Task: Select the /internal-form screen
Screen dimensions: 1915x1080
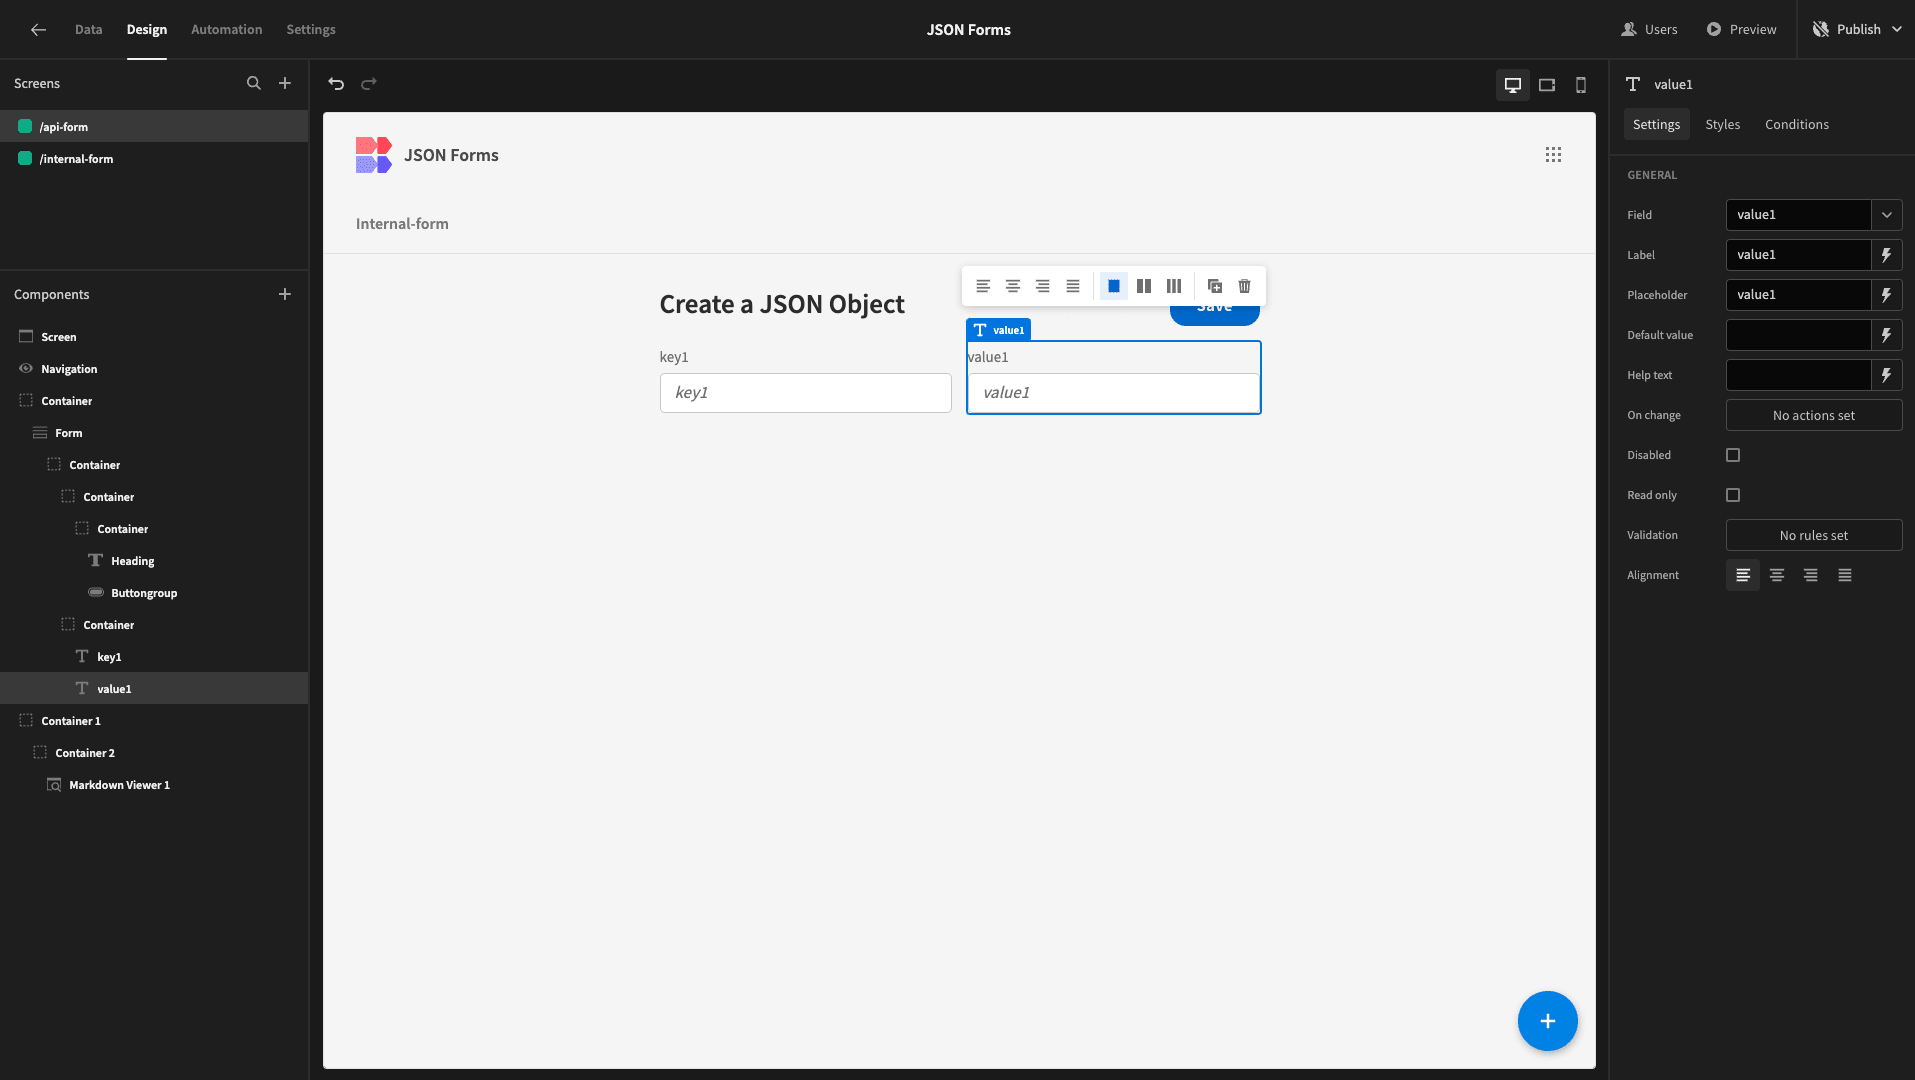Action: pos(76,159)
